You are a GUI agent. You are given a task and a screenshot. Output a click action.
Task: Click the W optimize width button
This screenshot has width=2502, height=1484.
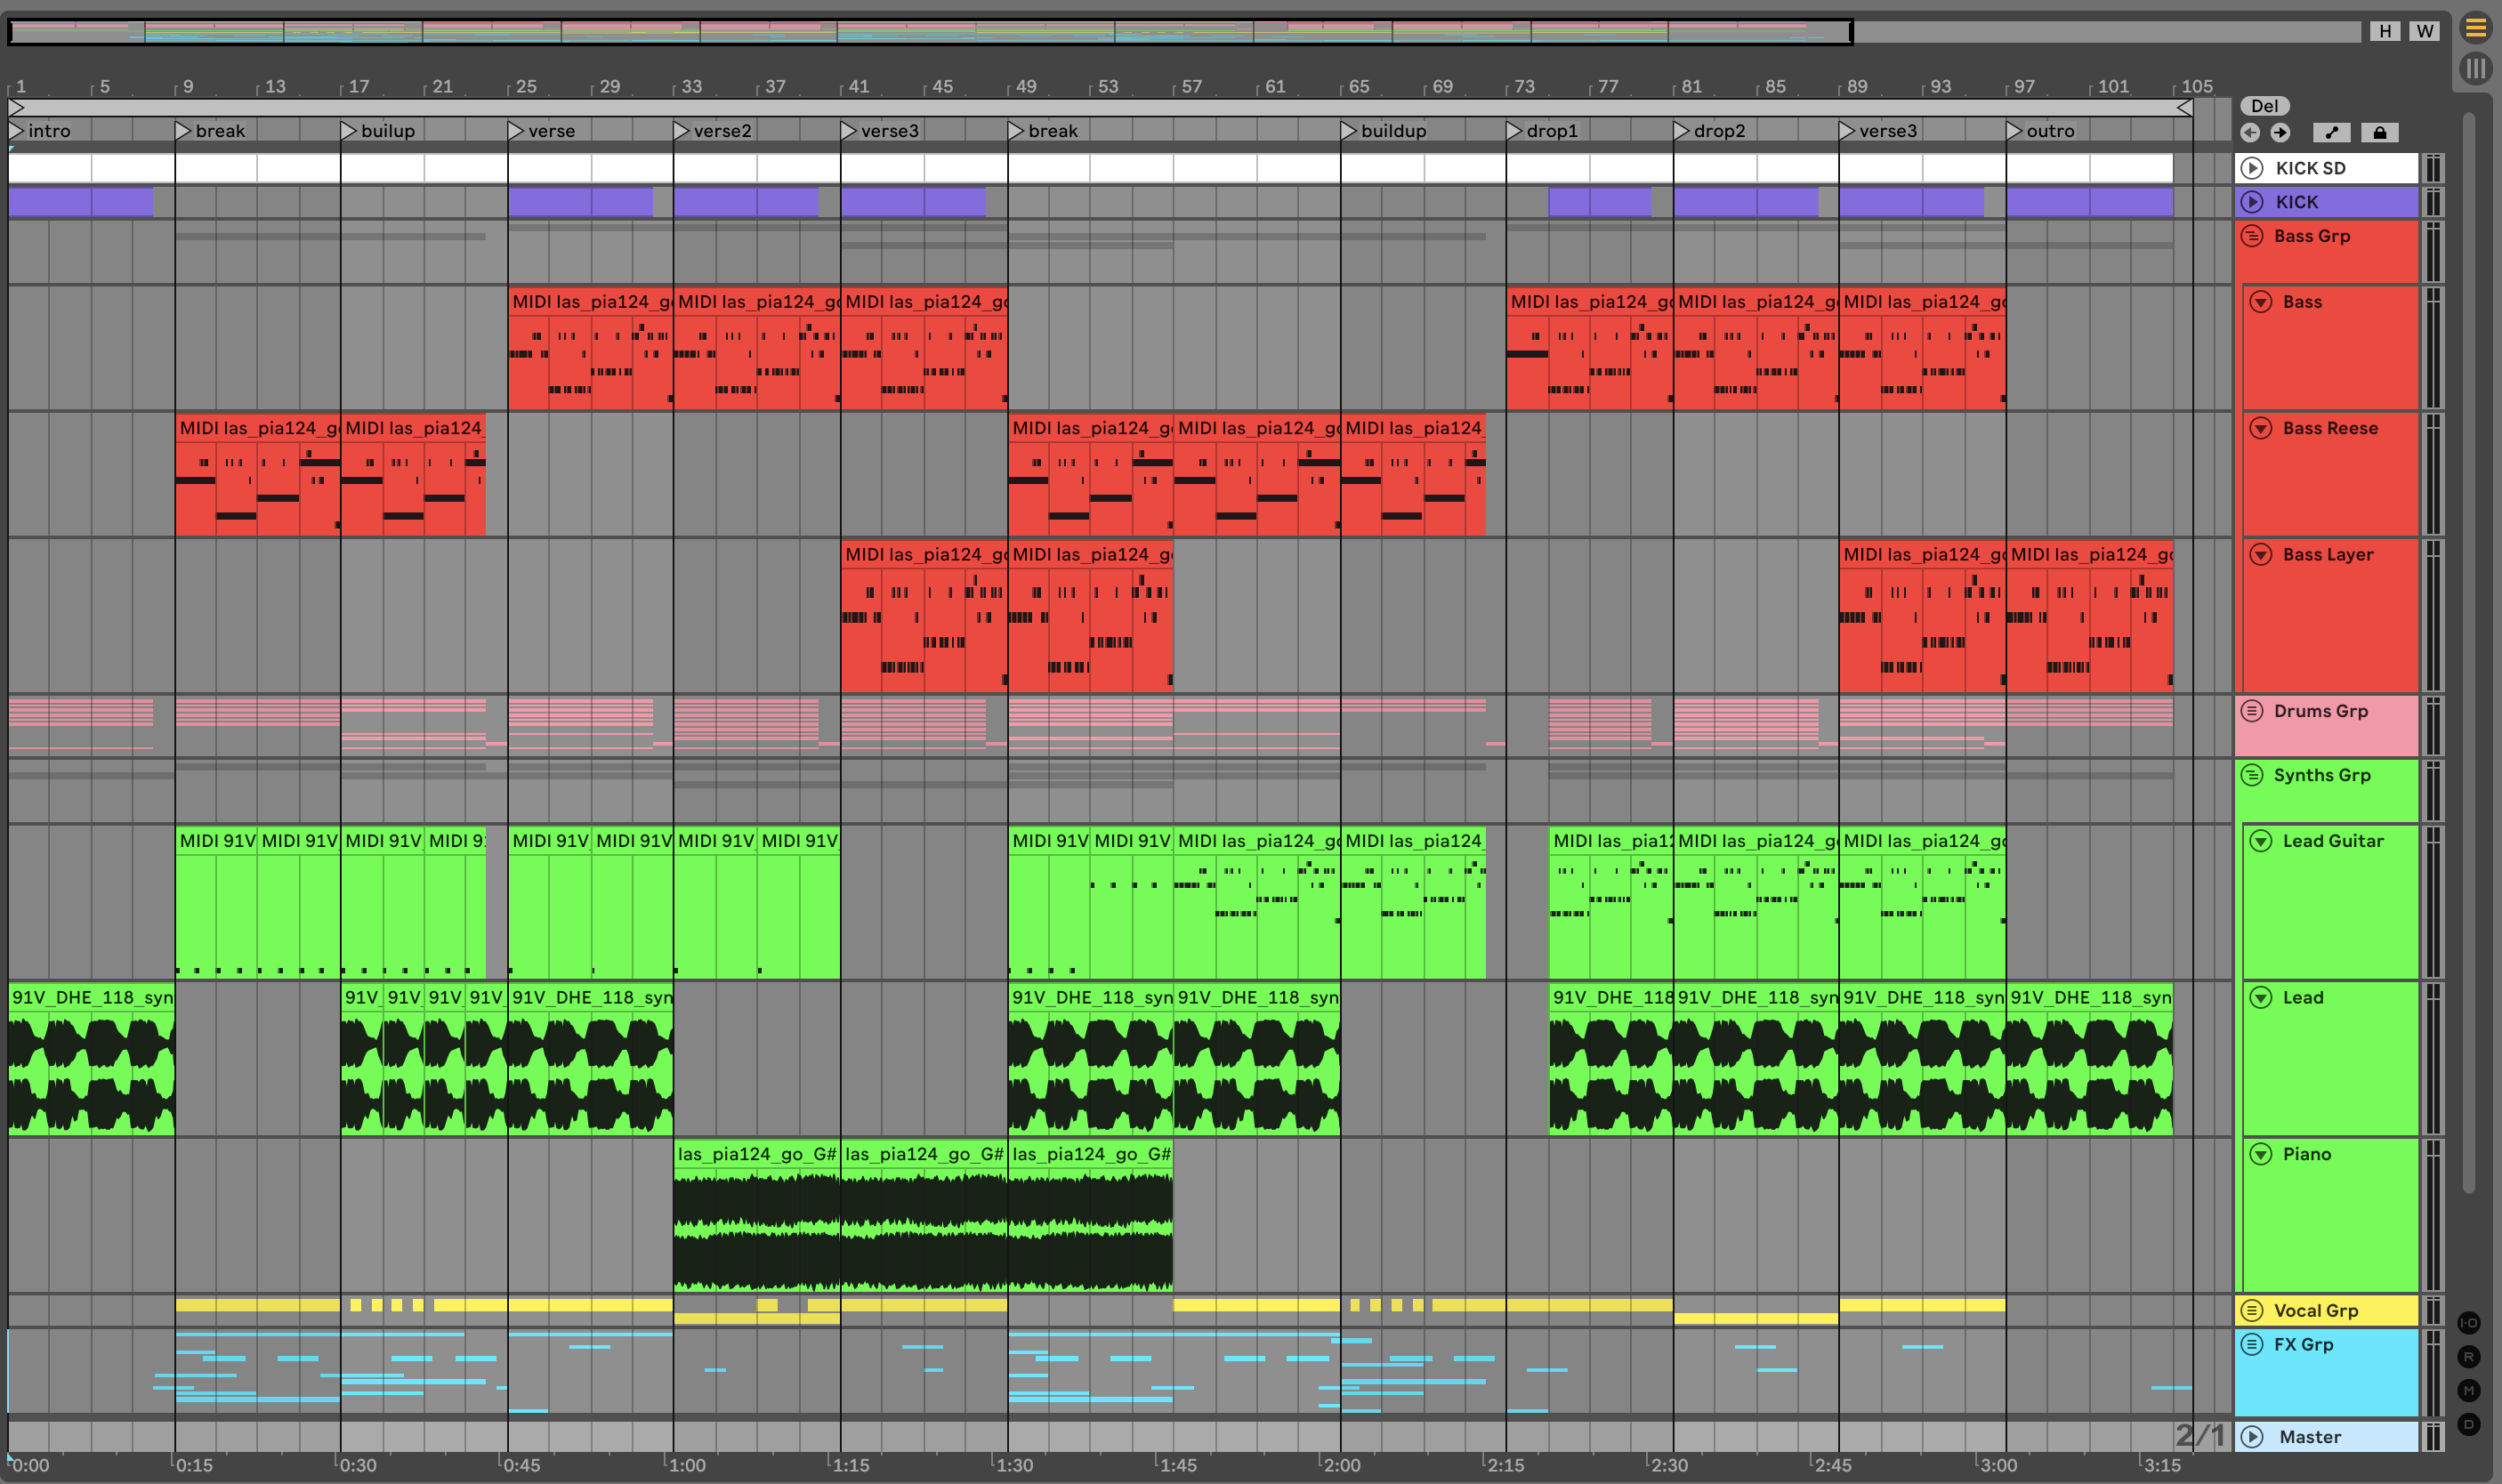[2424, 31]
